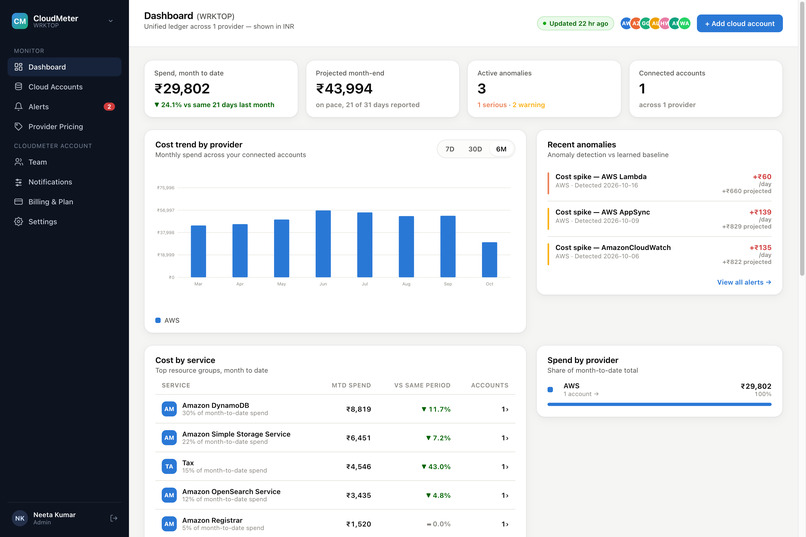
Task: Click the Team people icon
Action: pyautogui.click(x=19, y=162)
